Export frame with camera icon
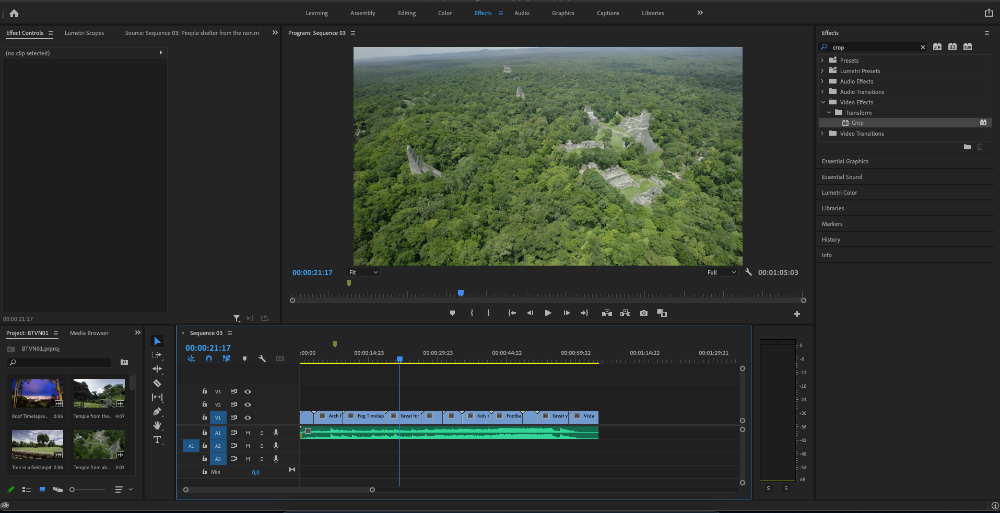The image size is (1000, 513). (643, 313)
